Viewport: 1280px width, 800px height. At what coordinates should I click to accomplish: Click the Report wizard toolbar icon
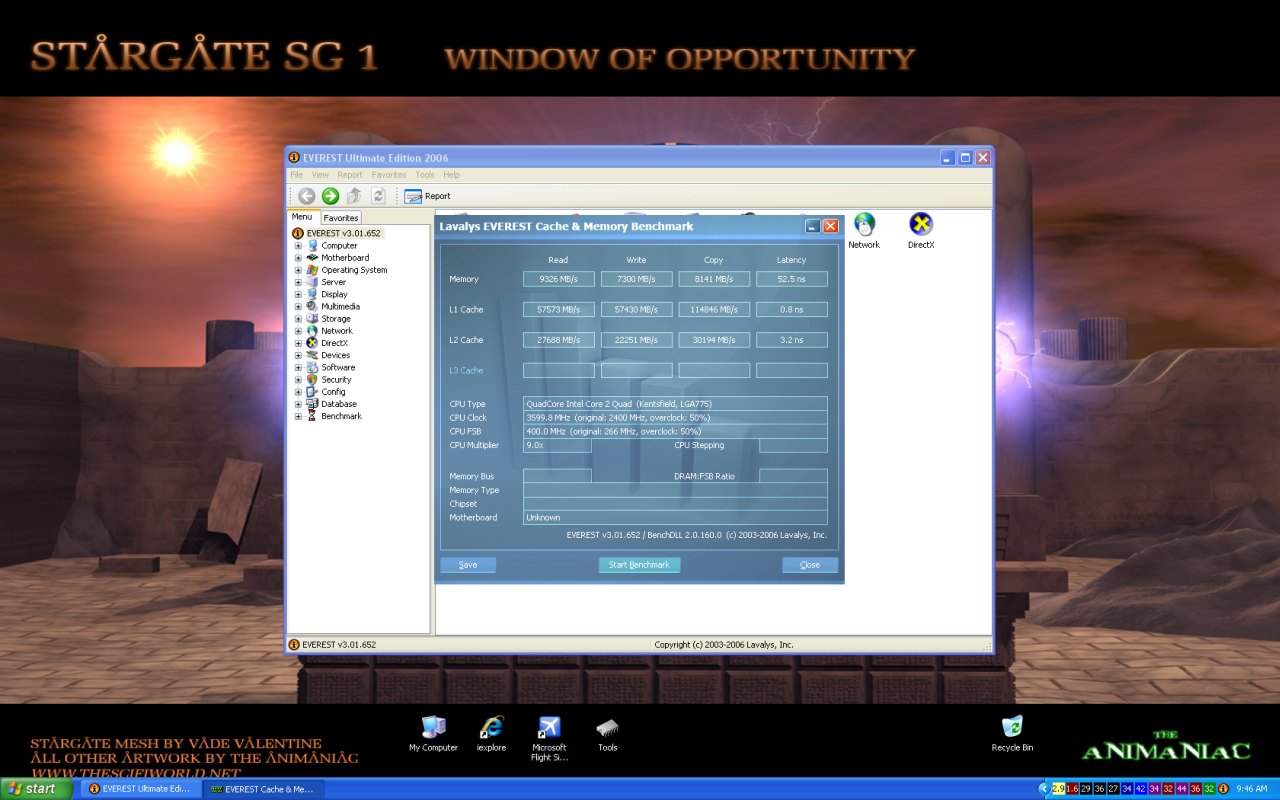[413, 196]
